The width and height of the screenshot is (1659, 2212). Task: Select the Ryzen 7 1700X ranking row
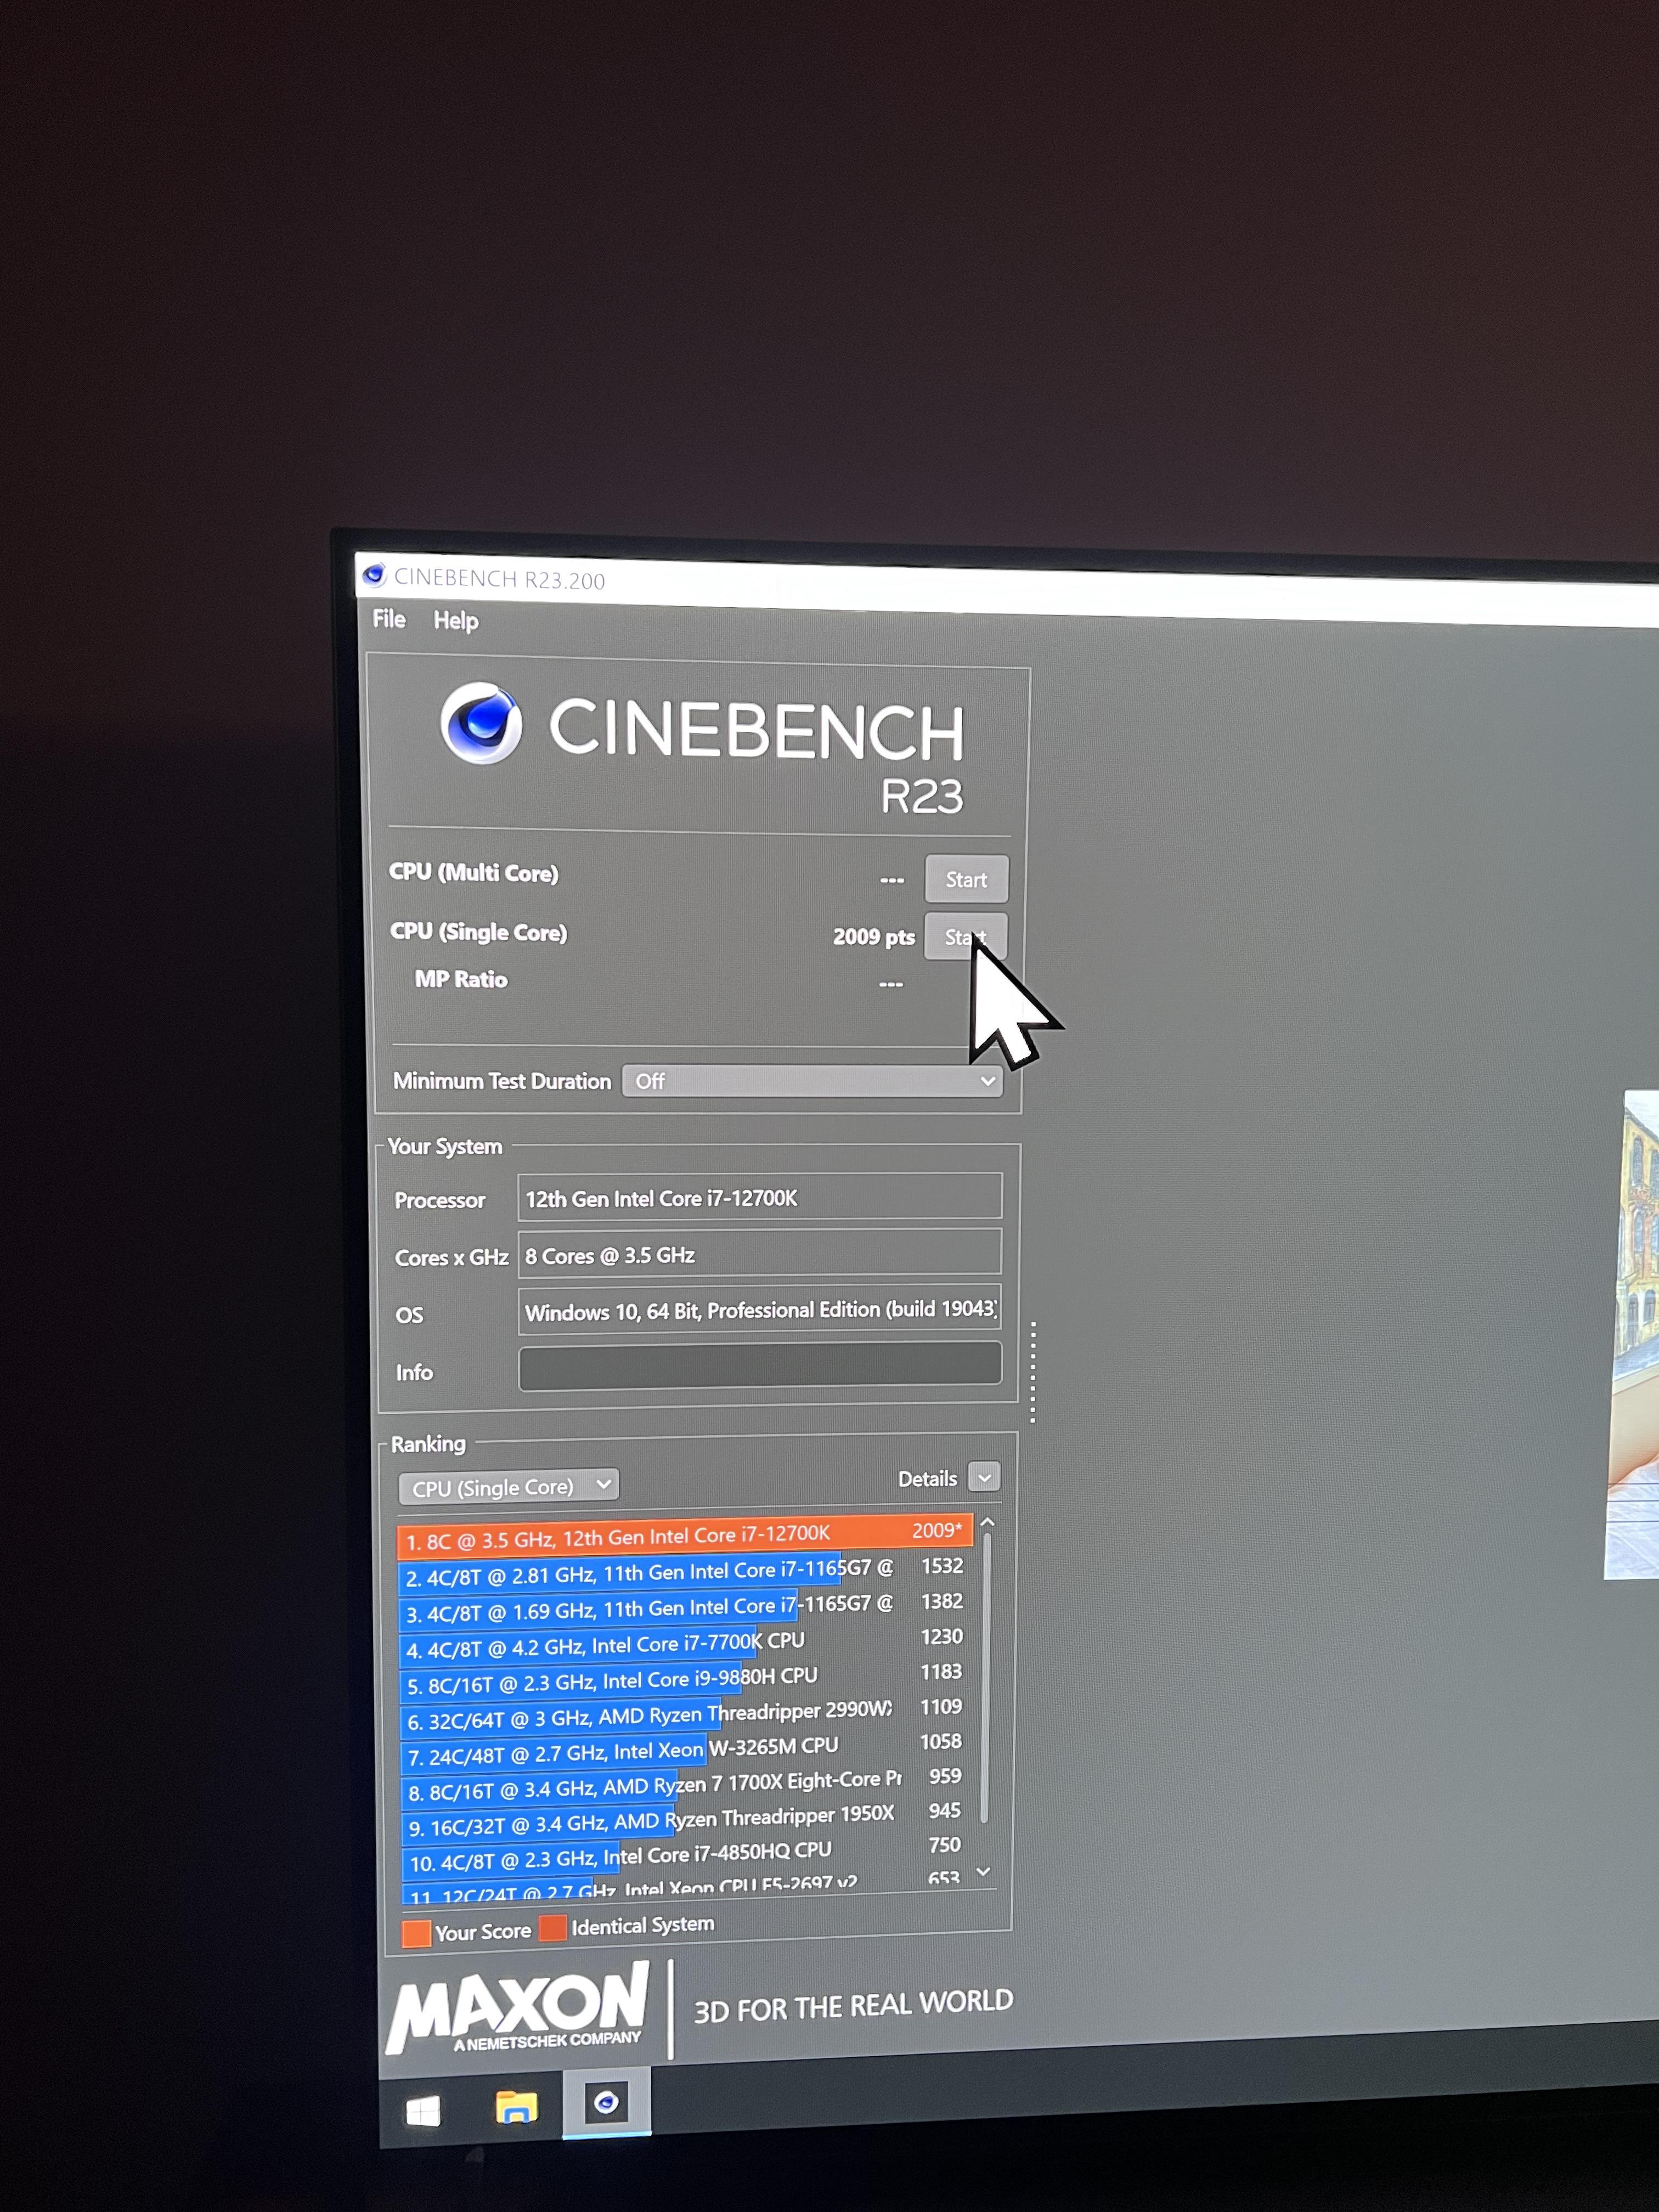click(685, 1784)
